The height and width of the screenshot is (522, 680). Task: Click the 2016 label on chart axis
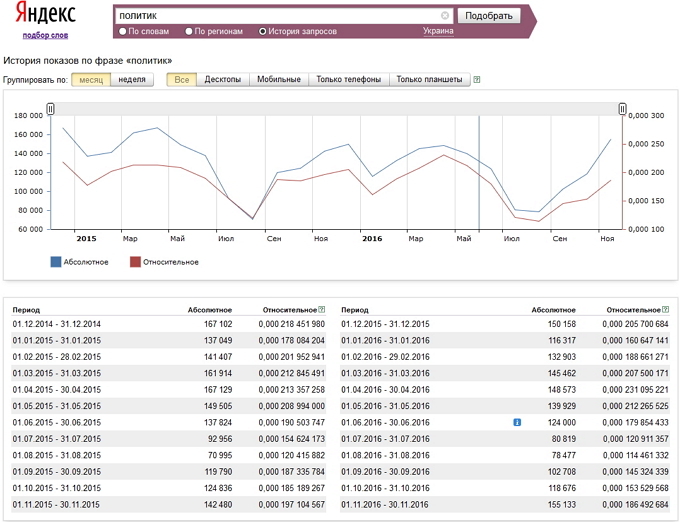372,238
